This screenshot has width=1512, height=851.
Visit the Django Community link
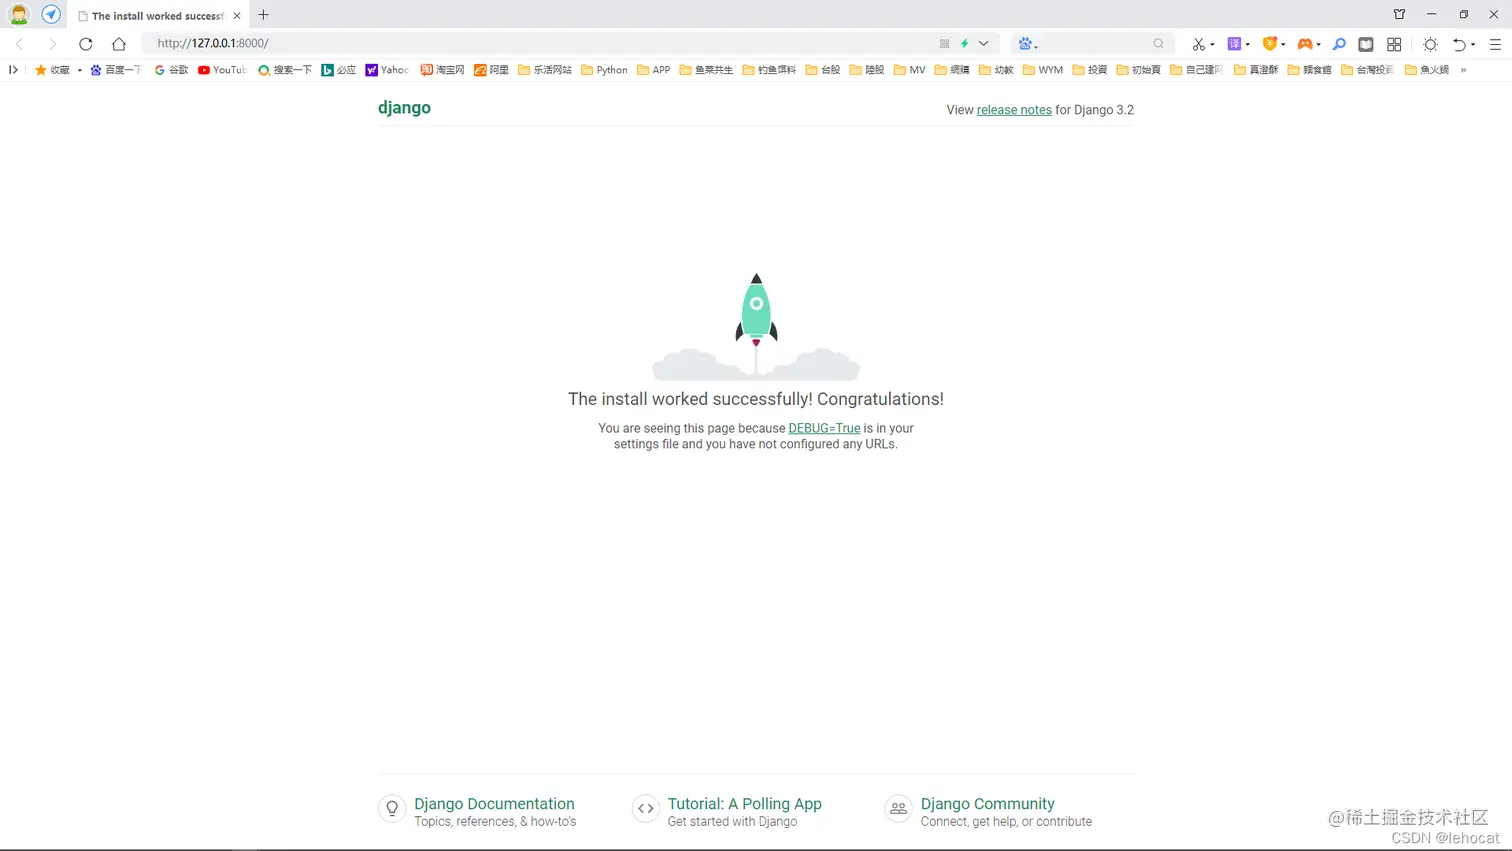coord(988,804)
